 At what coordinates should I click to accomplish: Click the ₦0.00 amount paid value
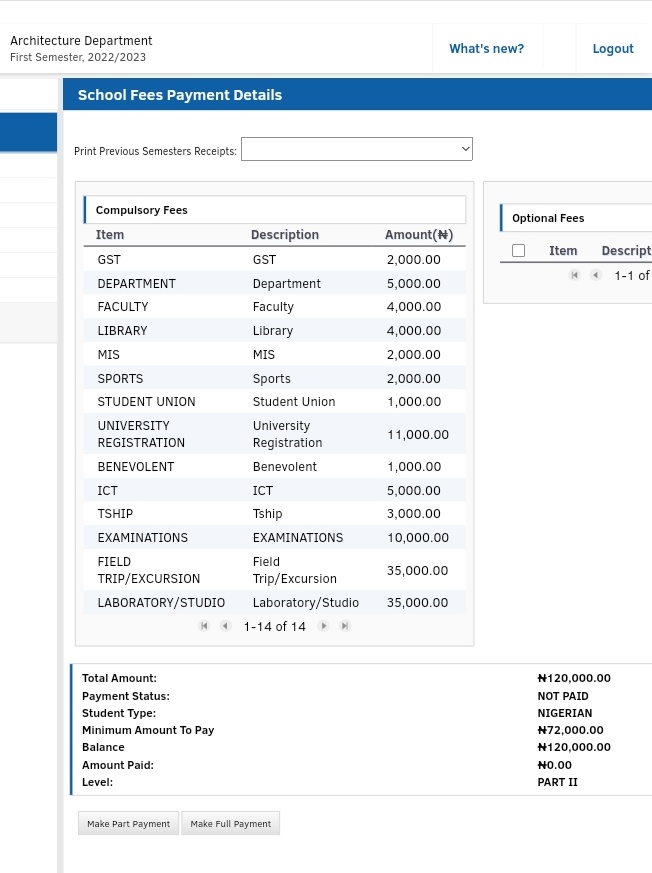point(555,765)
